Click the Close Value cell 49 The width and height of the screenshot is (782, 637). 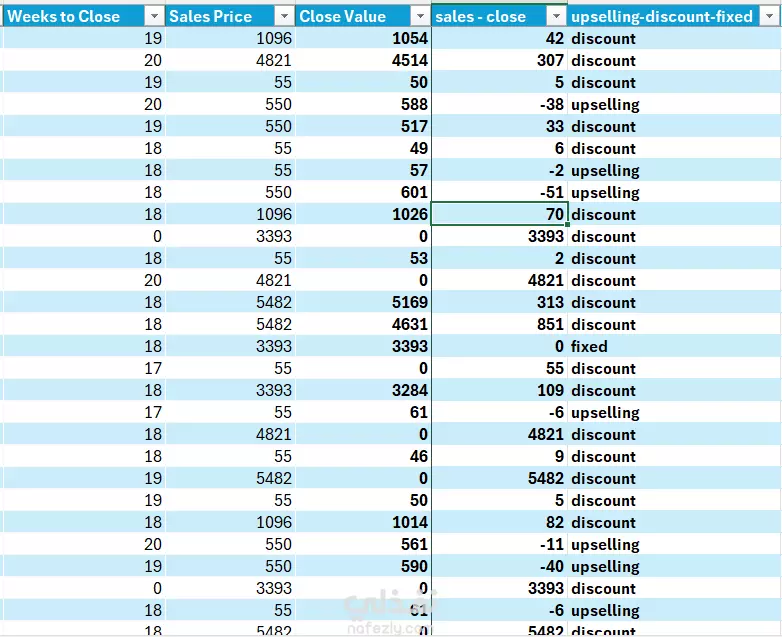click(363, 148)
